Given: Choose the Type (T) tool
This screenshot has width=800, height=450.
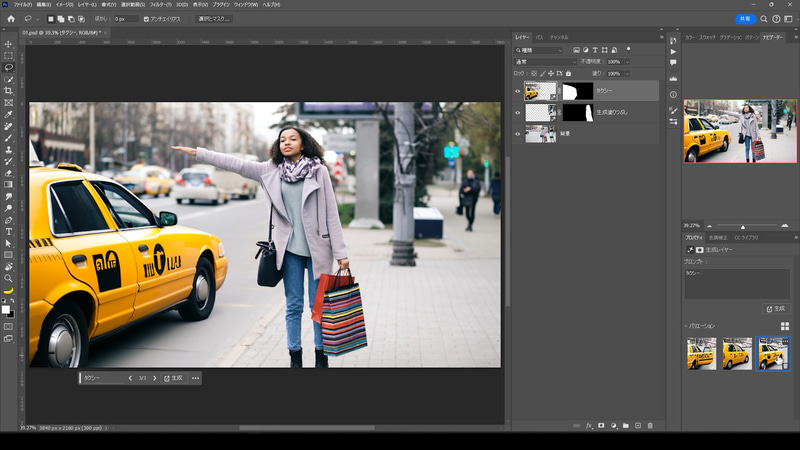Looking at the screenshot, I should tap(8, 231).
